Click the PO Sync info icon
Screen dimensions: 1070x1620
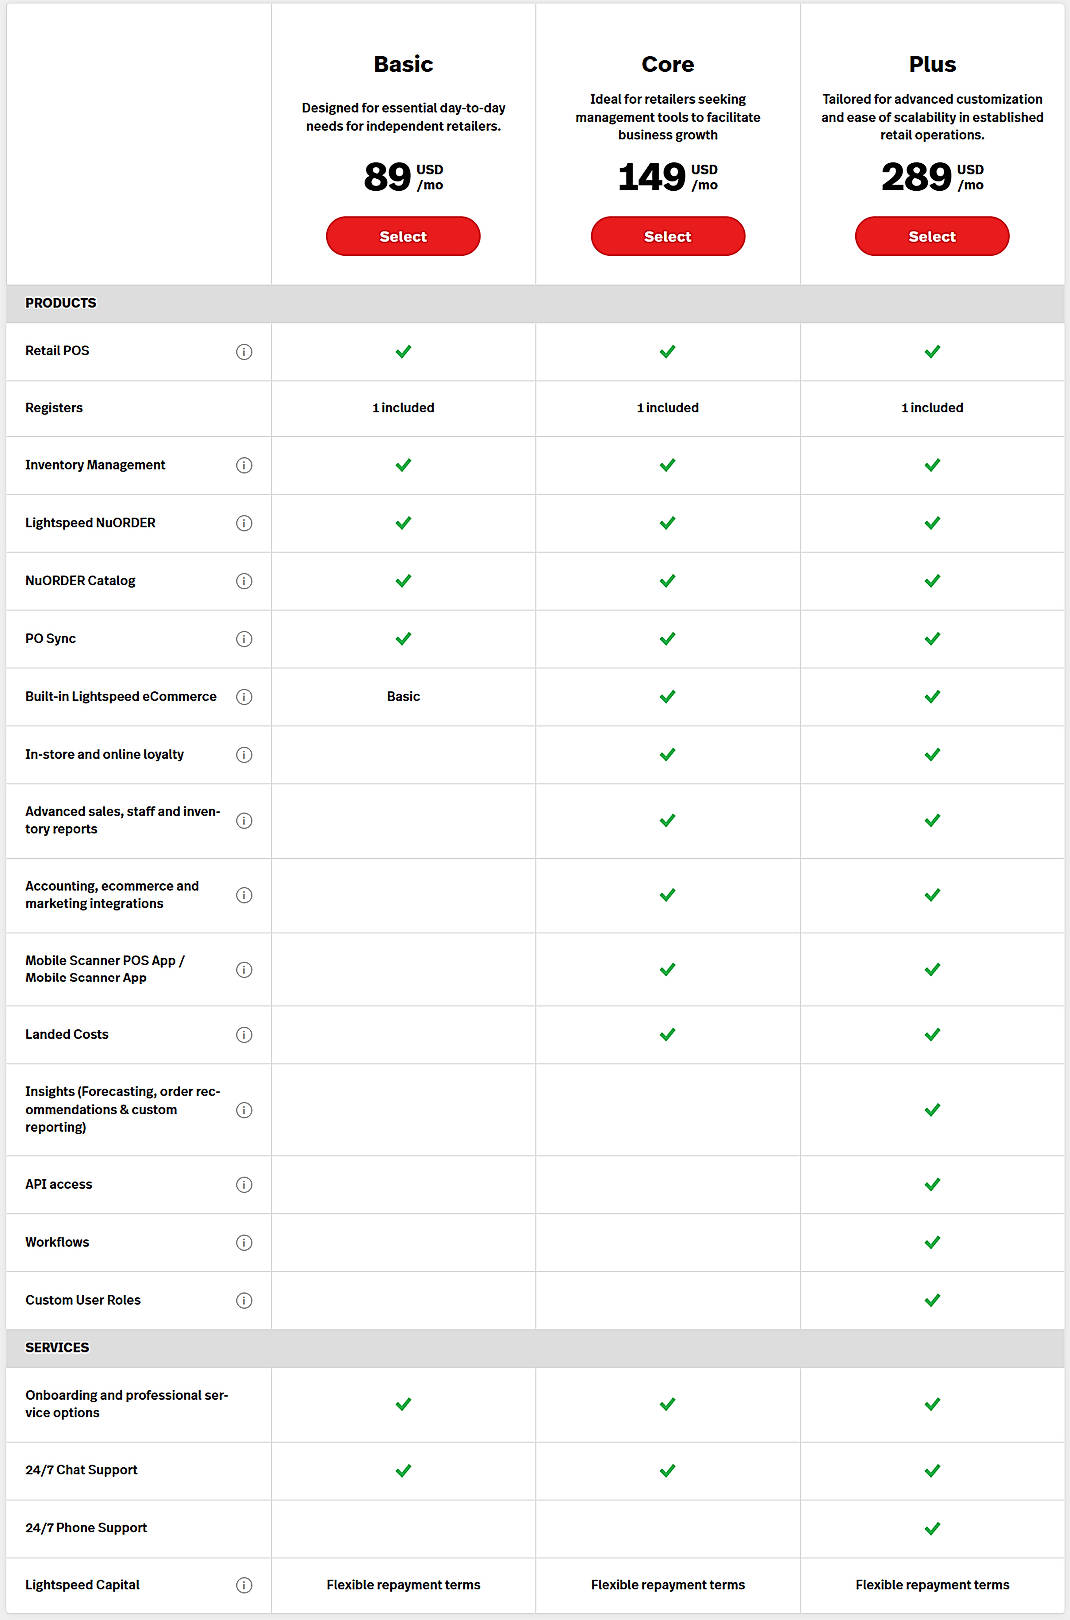[244, 640]
